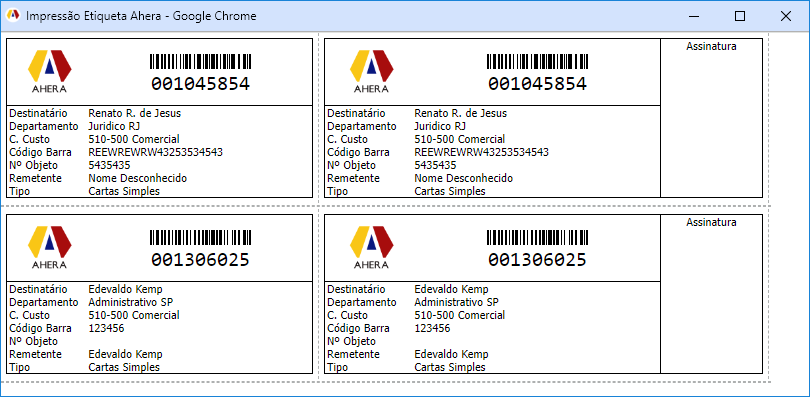Select barcode above 001045854 on top-left label
810x397 pixels.
tap(200, 62)
